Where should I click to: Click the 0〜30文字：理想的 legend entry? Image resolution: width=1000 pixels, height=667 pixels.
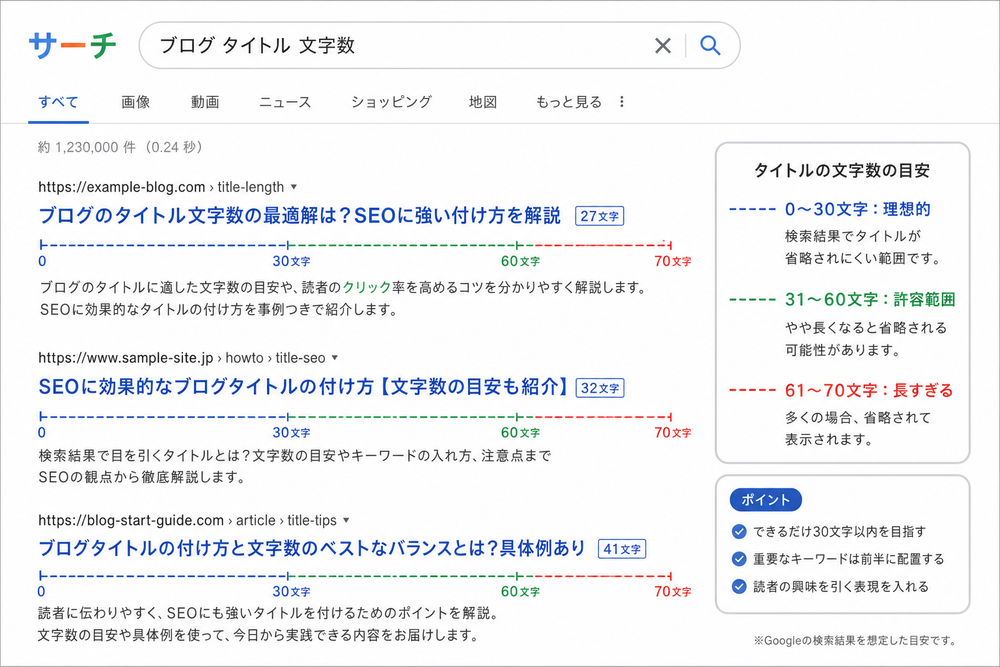point(857,209)
